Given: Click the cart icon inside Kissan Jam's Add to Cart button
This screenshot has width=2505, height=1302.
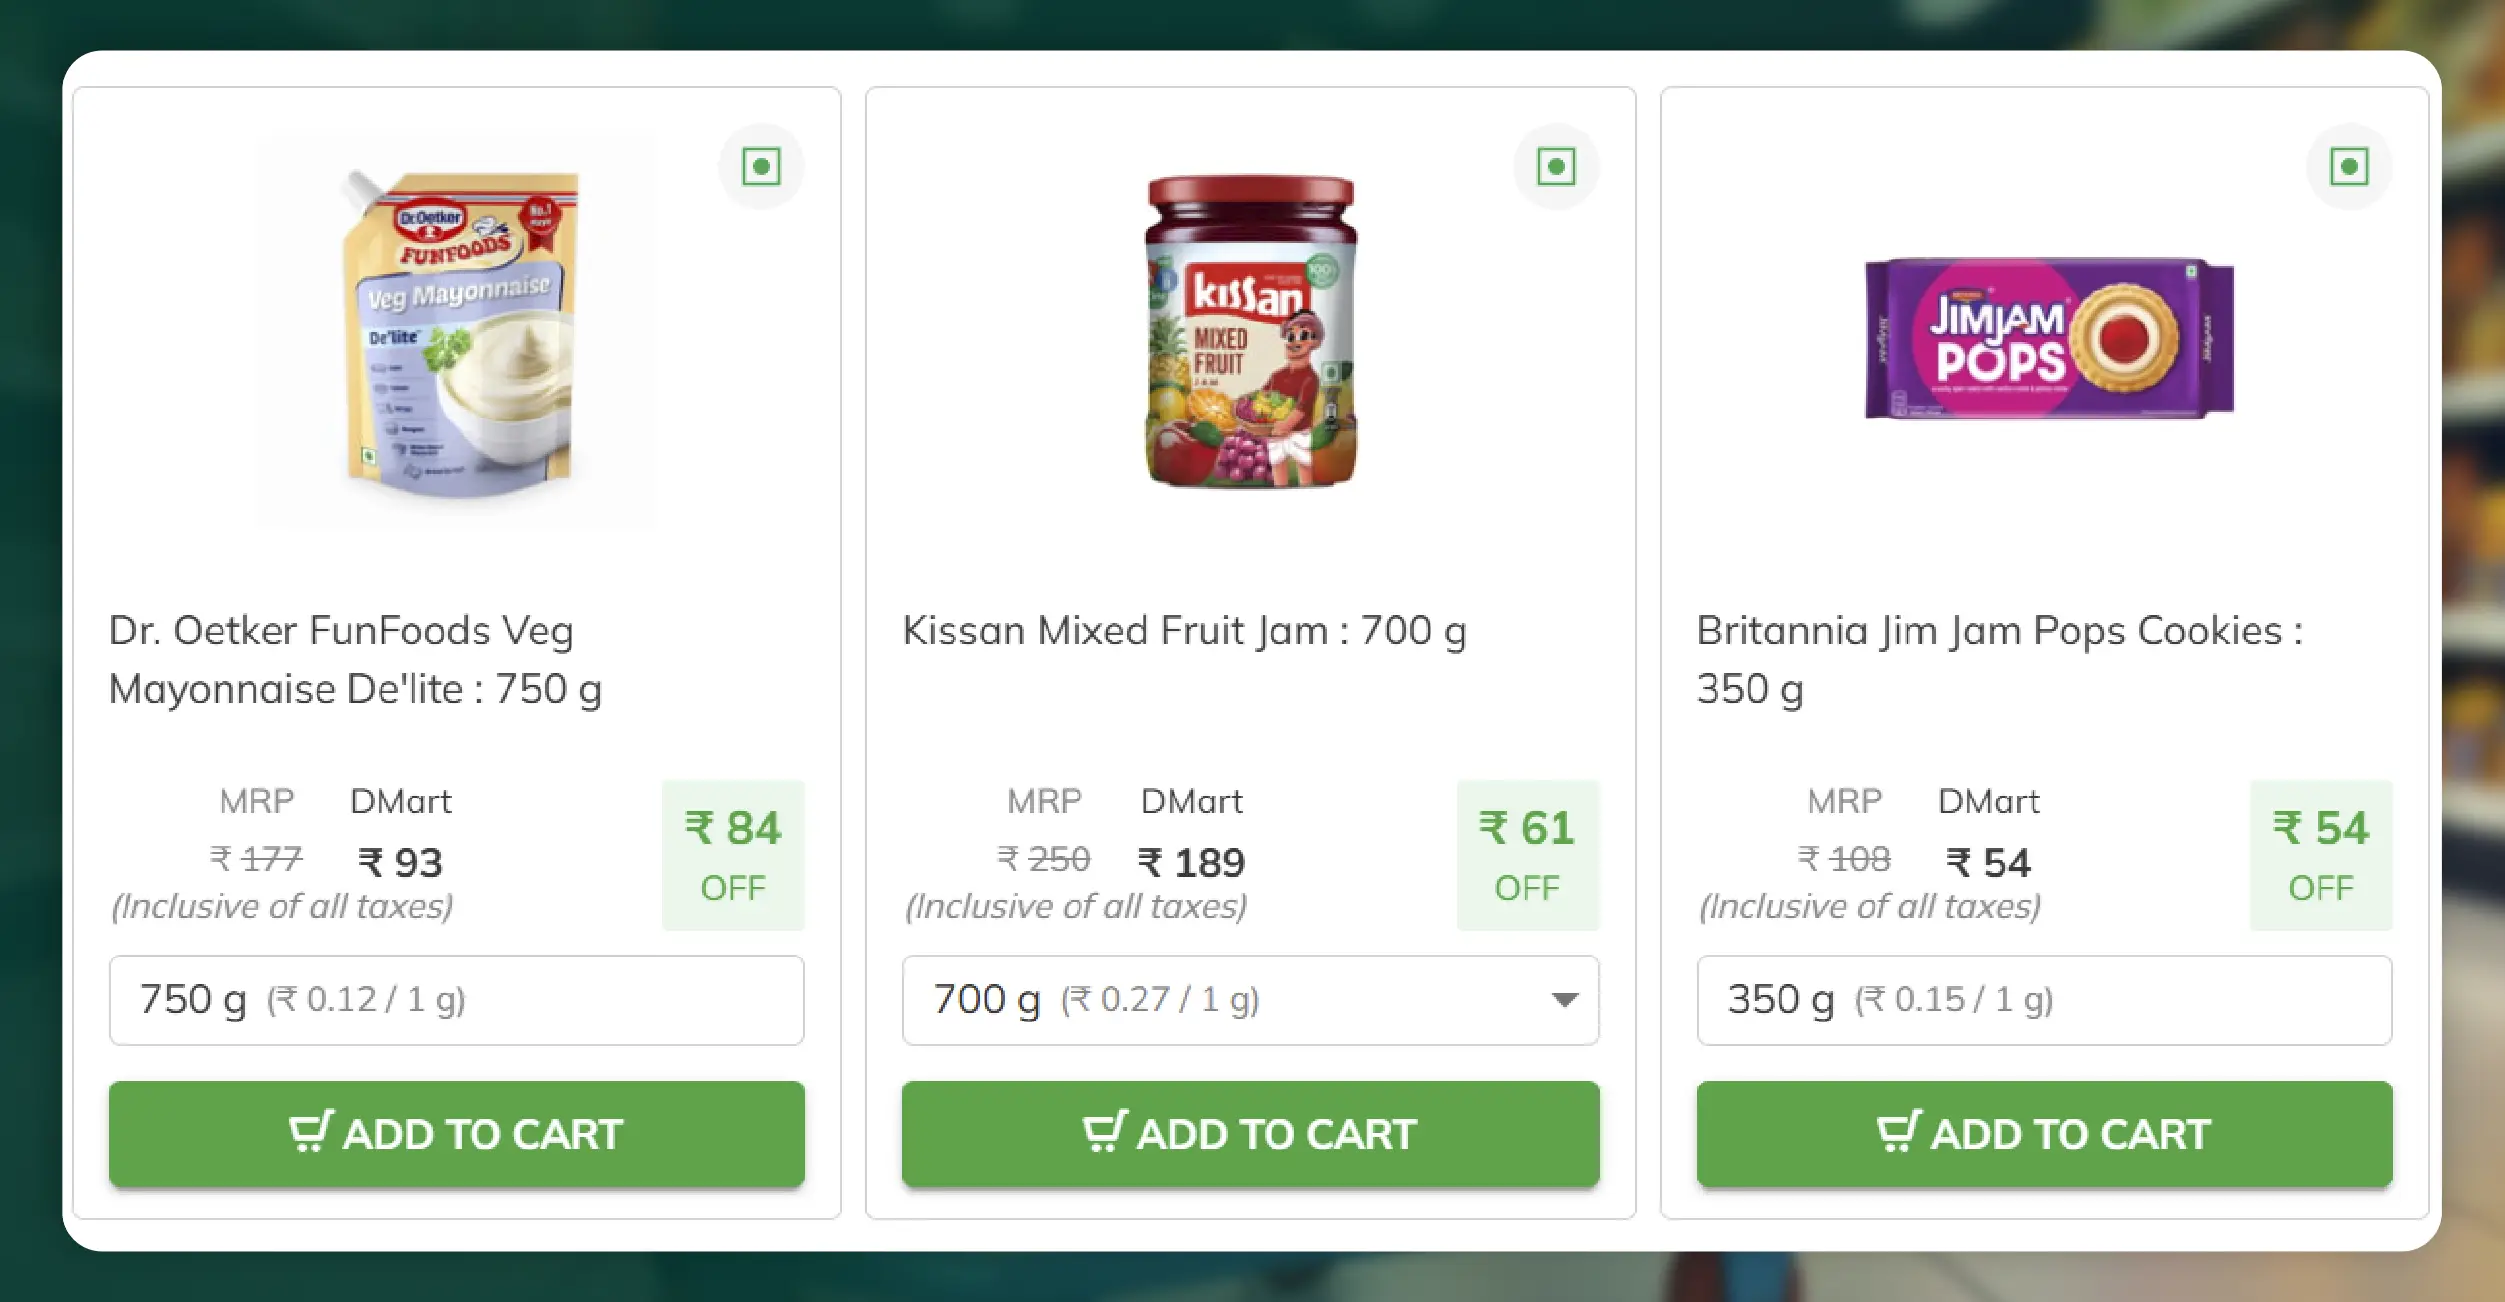Looking at the screenshot, I should (x=1103, y=1131).
